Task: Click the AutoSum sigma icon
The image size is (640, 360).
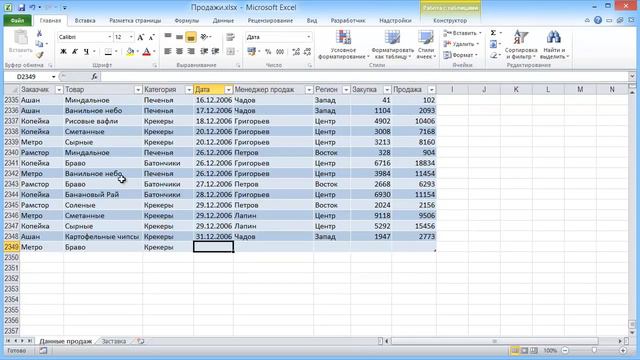Action: 493,33
